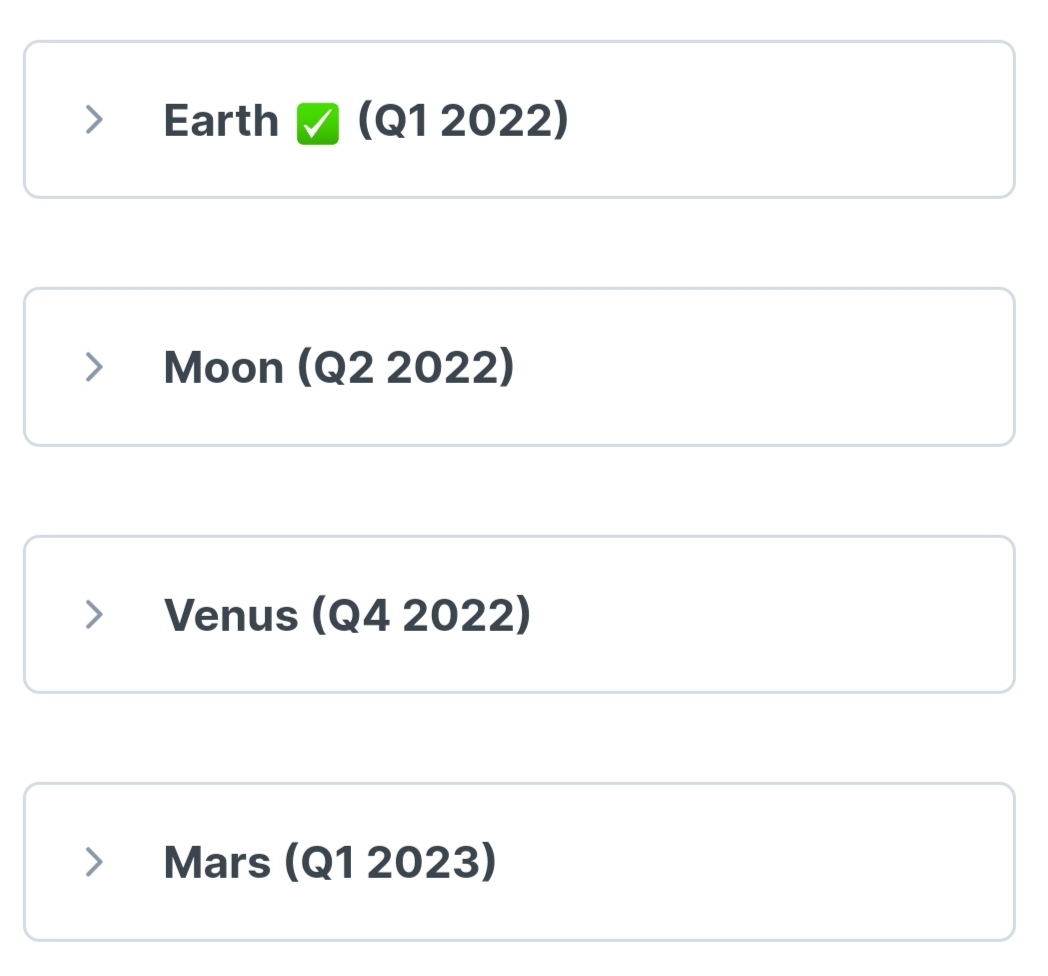Click the green checkmark next to Earth
1048x976 pixels.
click(318, 124)
